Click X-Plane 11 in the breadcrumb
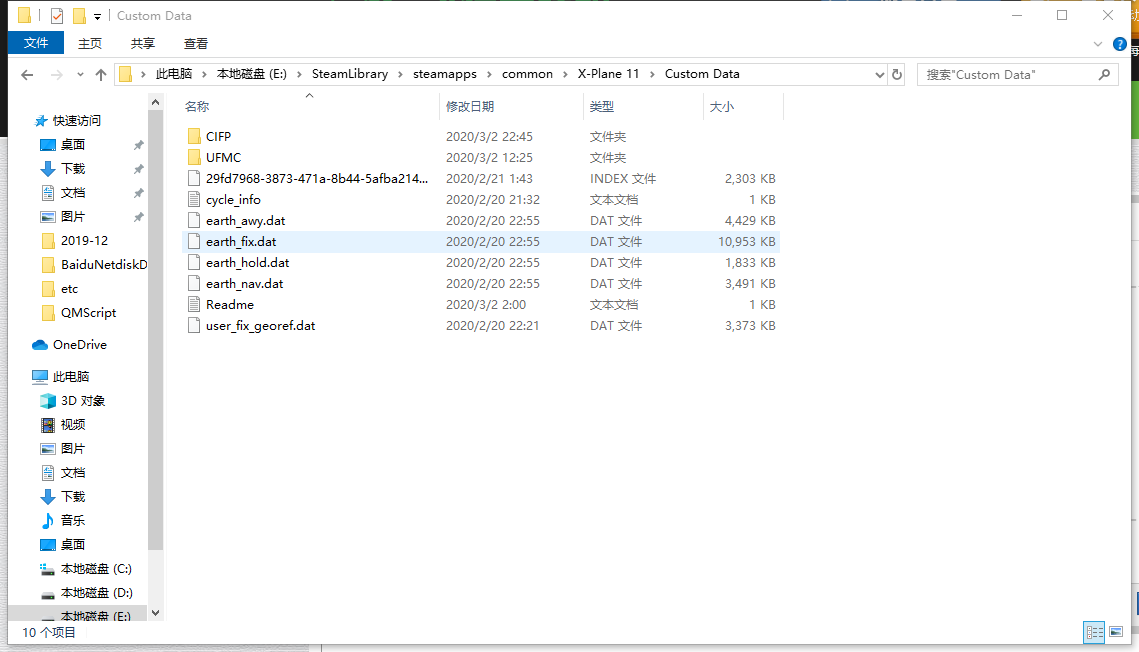Screen dimensions: 1139x652 [609, 74]
